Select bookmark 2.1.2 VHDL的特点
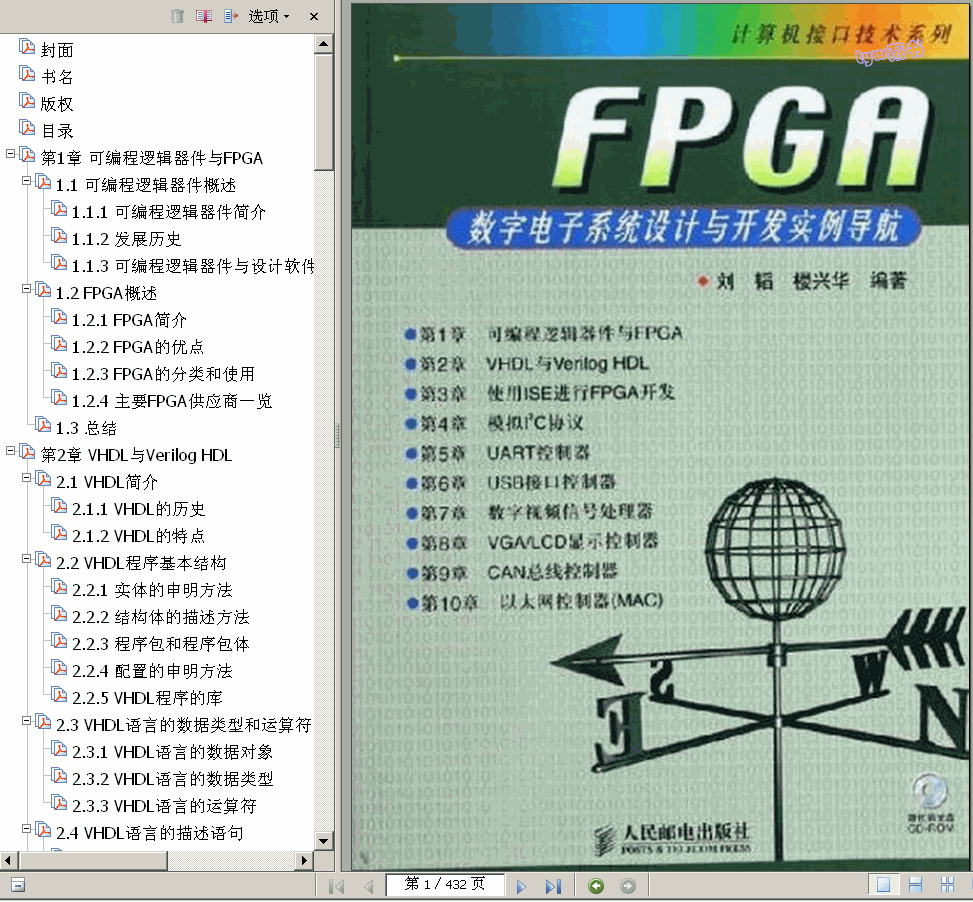 pos(138,536)
